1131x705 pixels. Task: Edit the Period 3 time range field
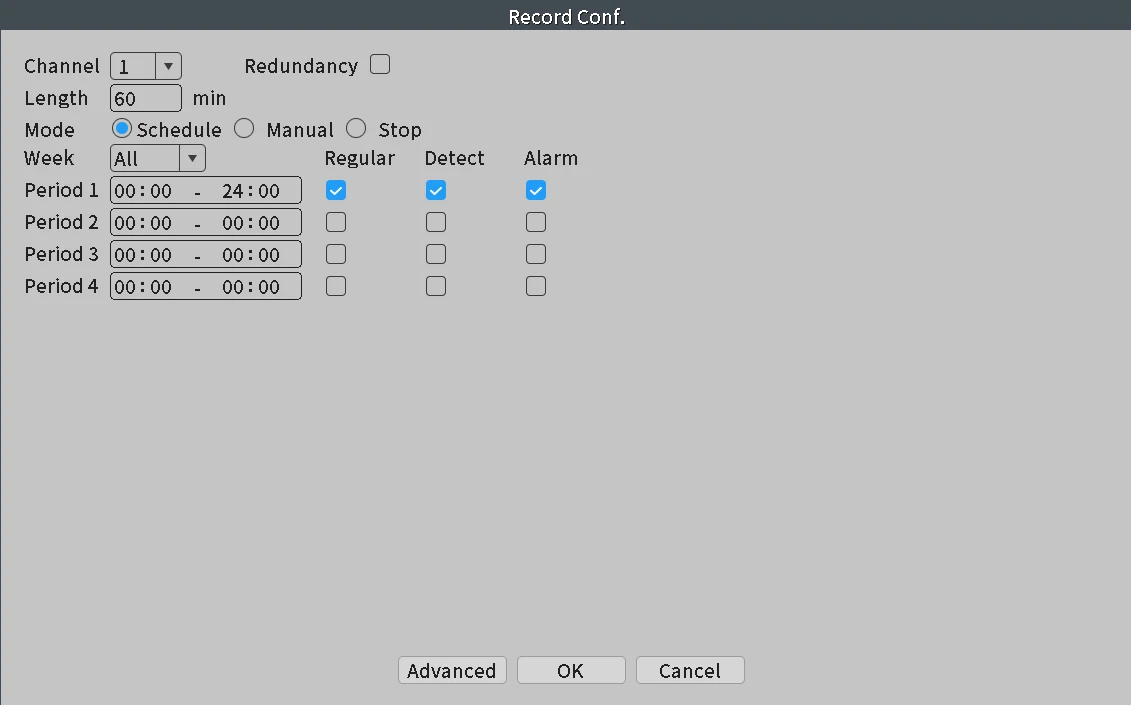point(206,254)
